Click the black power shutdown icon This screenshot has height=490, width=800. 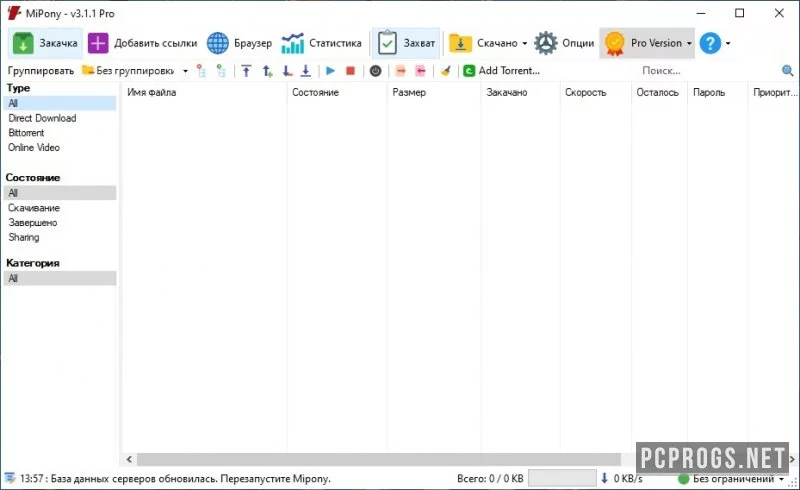tap(376, 71)
